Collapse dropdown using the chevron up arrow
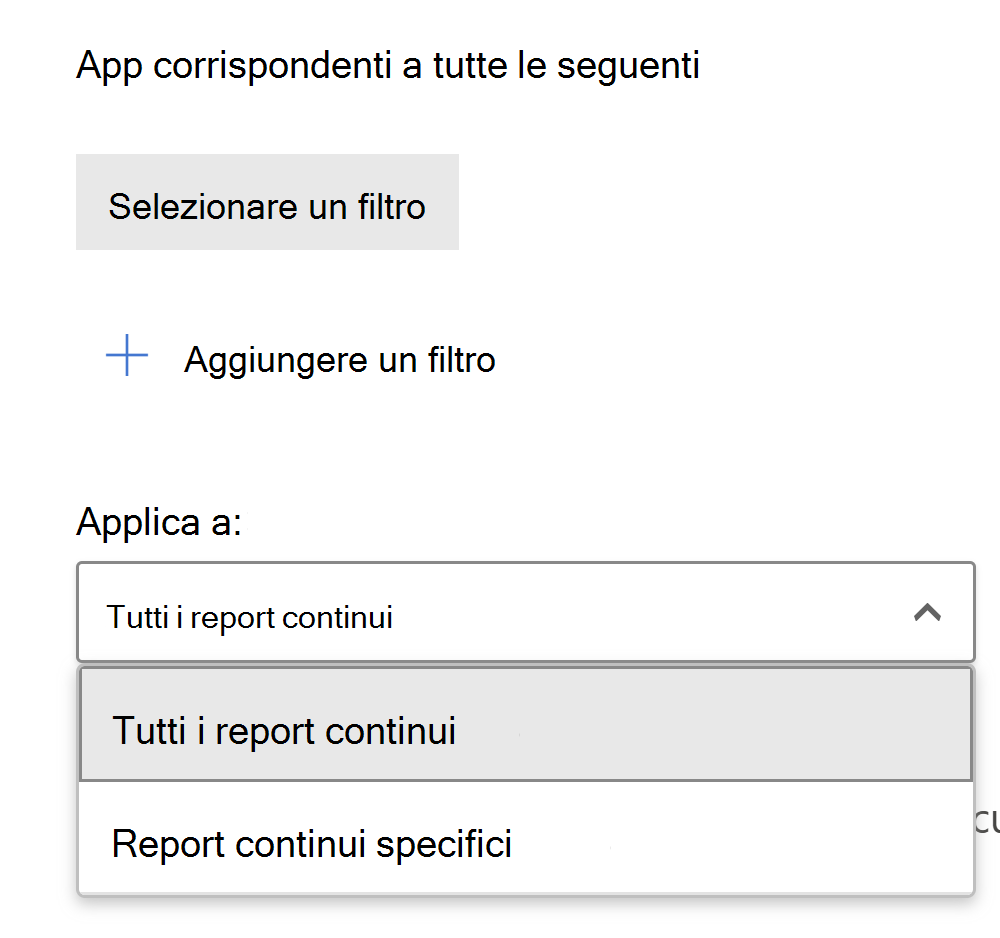The width and height of the screenshot is (1000, 938). click(x=927, y=613)
